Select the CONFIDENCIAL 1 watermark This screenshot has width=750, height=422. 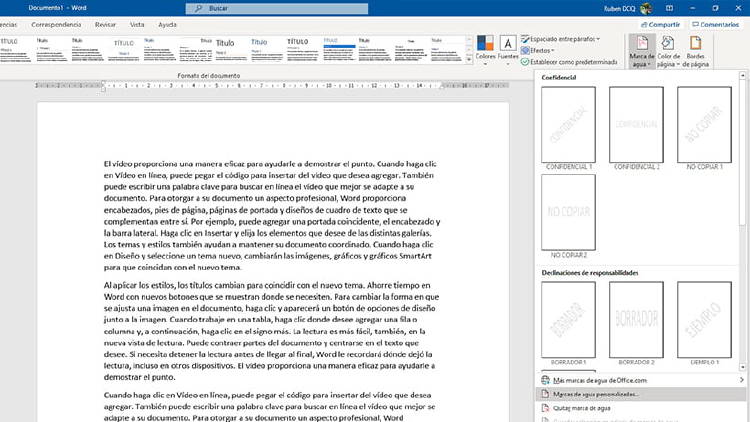(567, 126)
